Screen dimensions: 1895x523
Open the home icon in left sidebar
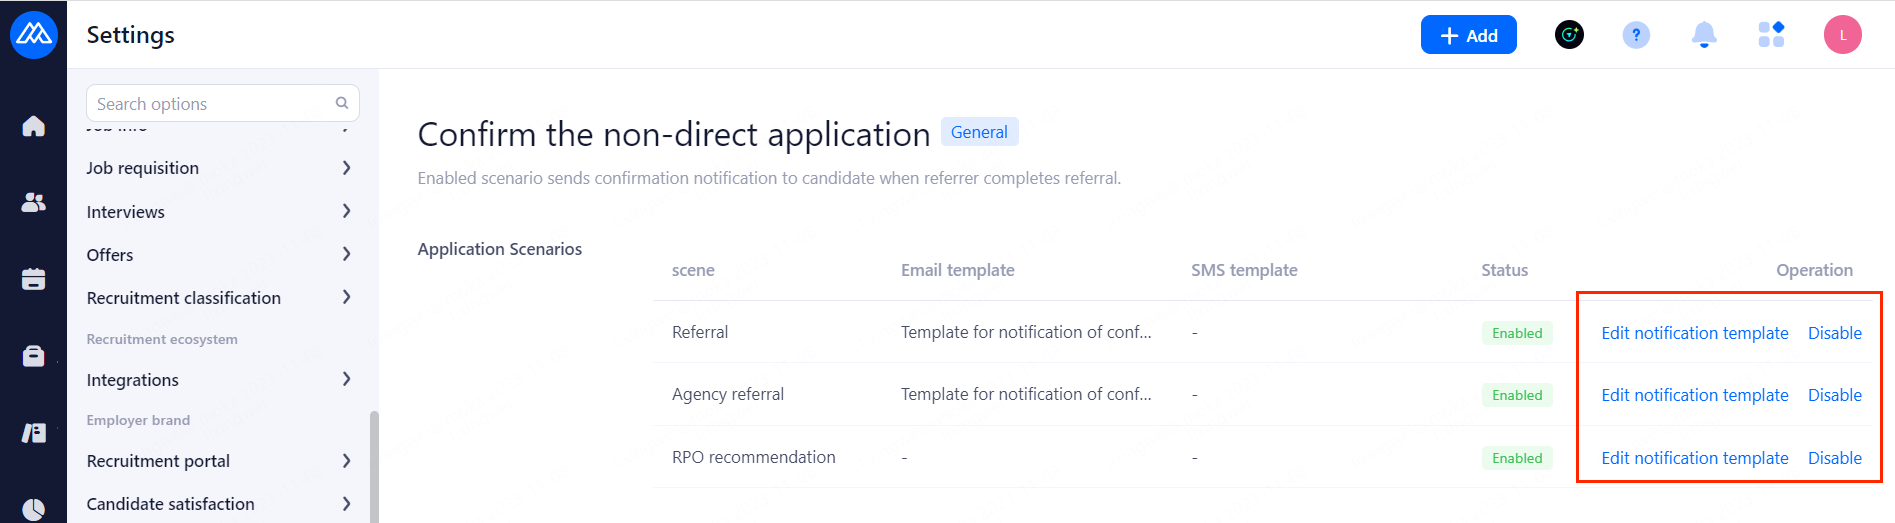33,126
